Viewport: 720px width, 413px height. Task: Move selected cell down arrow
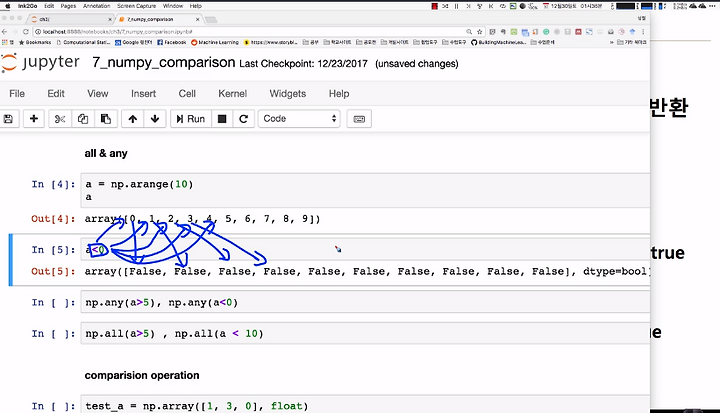(x=155, y=119)
